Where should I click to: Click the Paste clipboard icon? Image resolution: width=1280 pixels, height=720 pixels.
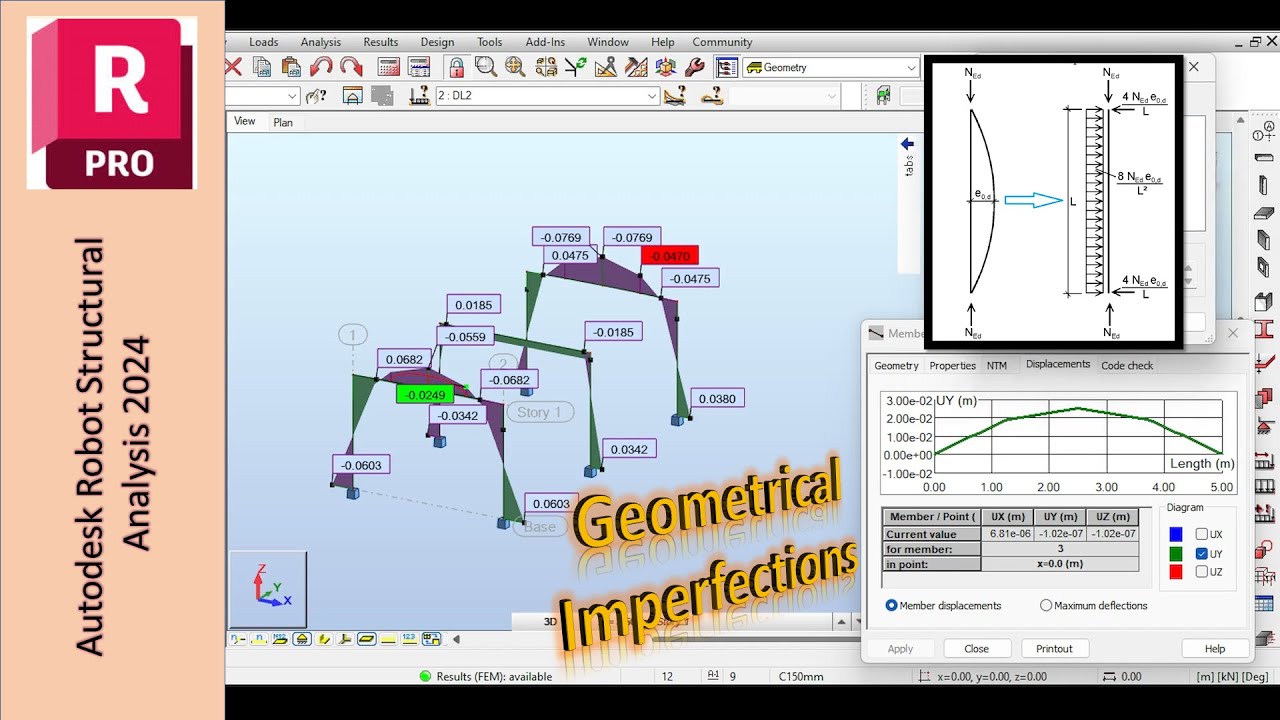tap(291, 67)
